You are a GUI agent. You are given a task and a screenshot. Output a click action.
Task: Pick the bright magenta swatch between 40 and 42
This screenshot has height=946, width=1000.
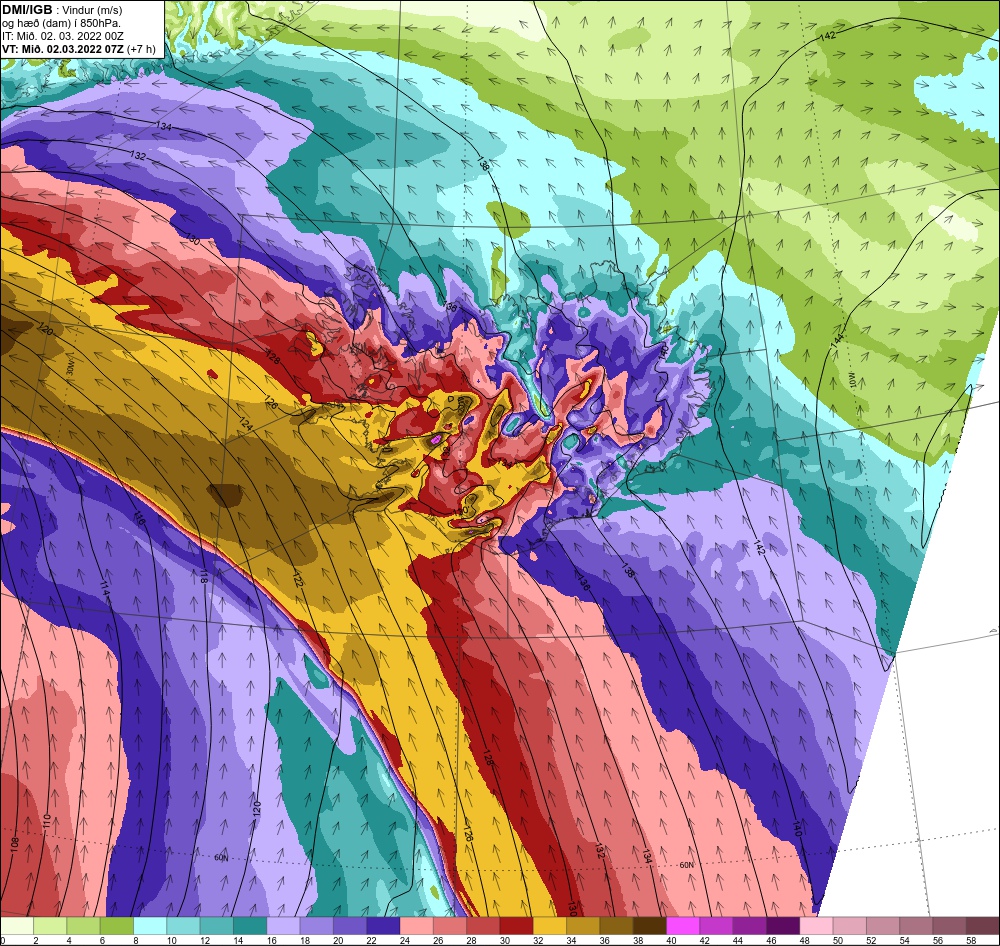[682, 926]
